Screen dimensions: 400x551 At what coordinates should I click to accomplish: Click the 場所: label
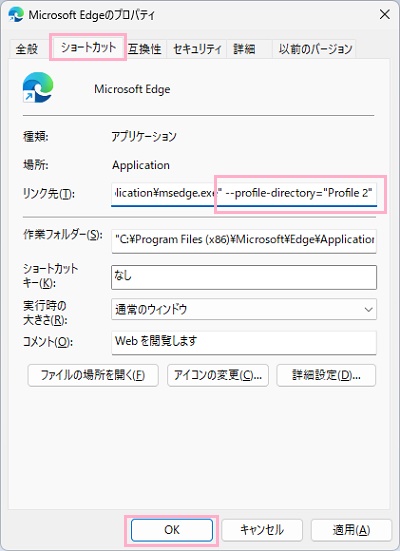pos(36,164)
